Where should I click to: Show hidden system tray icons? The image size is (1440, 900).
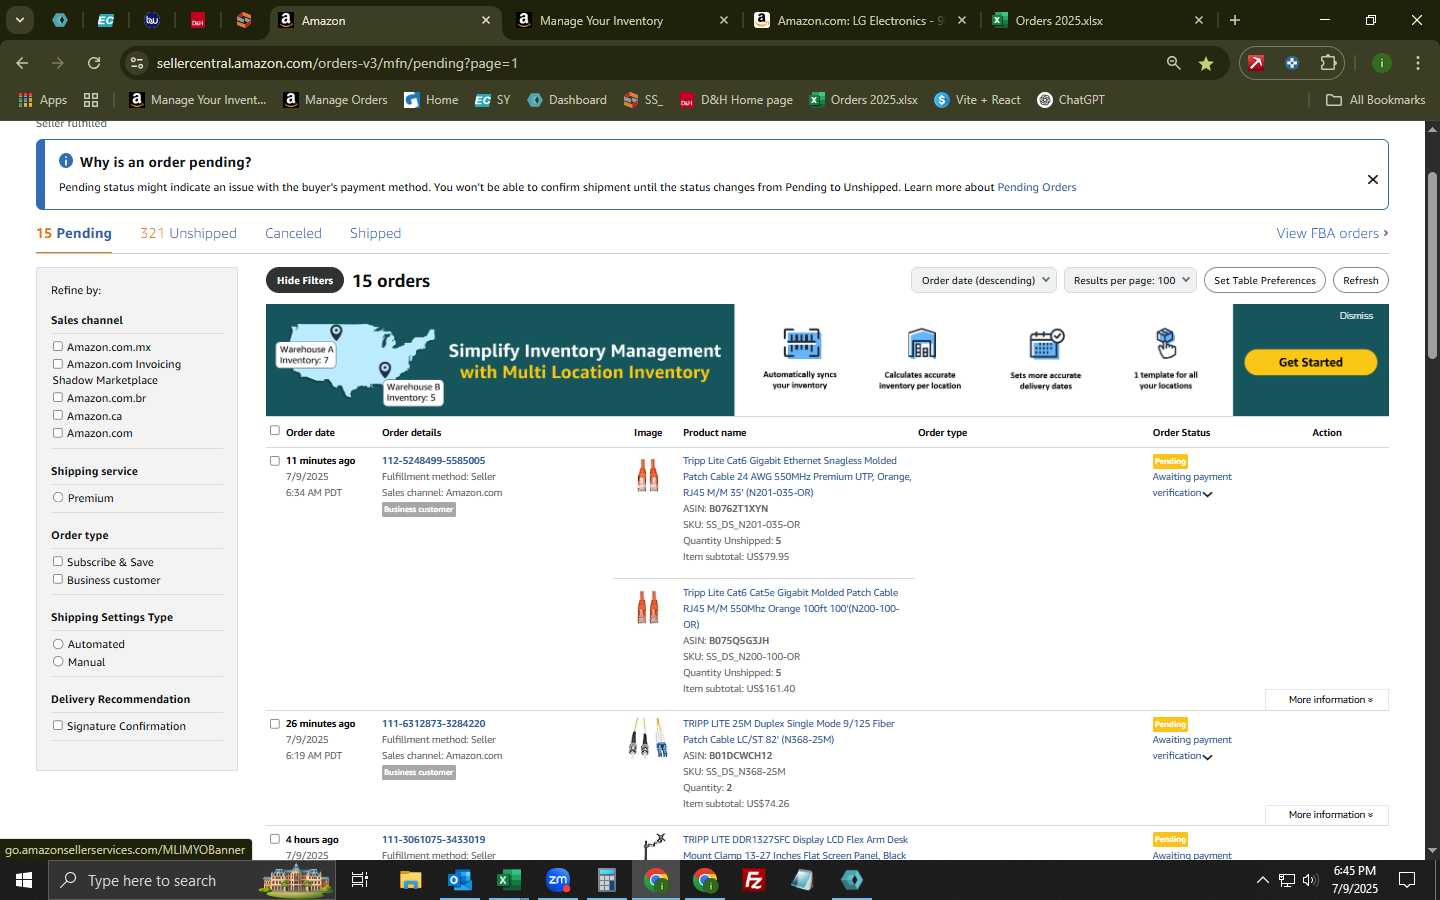[x=1262, y=880]
